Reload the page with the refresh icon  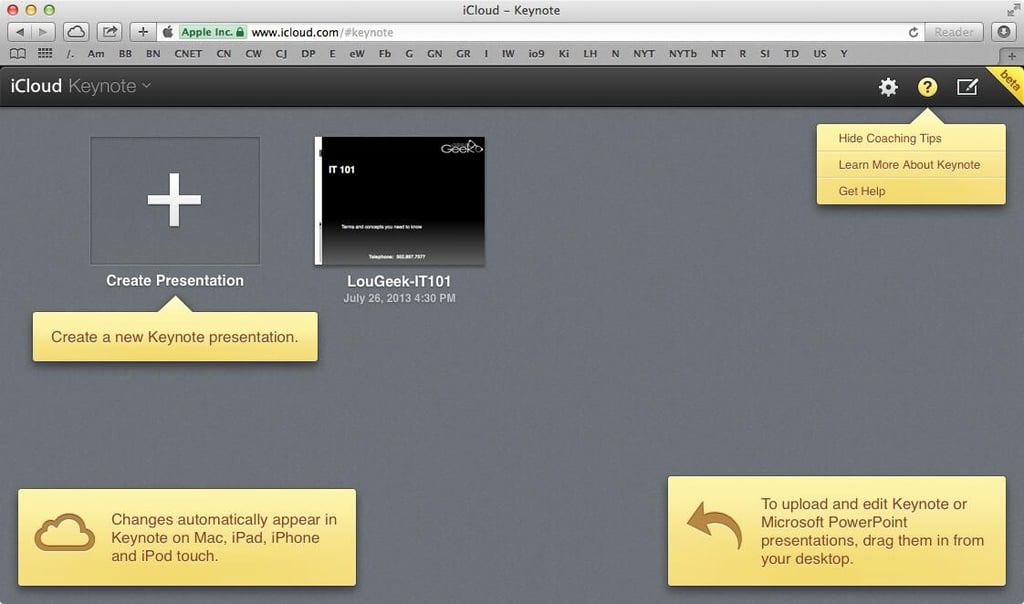click(913, 32)
